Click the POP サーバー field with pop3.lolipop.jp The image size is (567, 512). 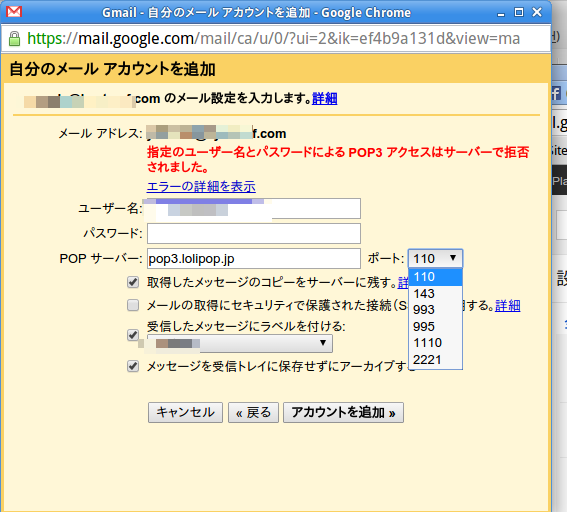(253, 259)
